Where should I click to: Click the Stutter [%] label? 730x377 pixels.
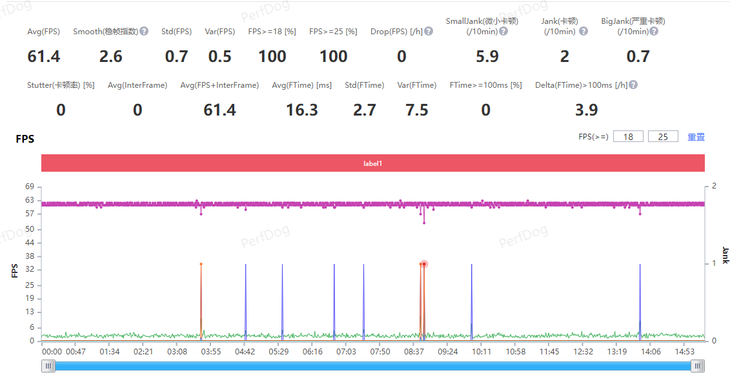coord(61,85)
